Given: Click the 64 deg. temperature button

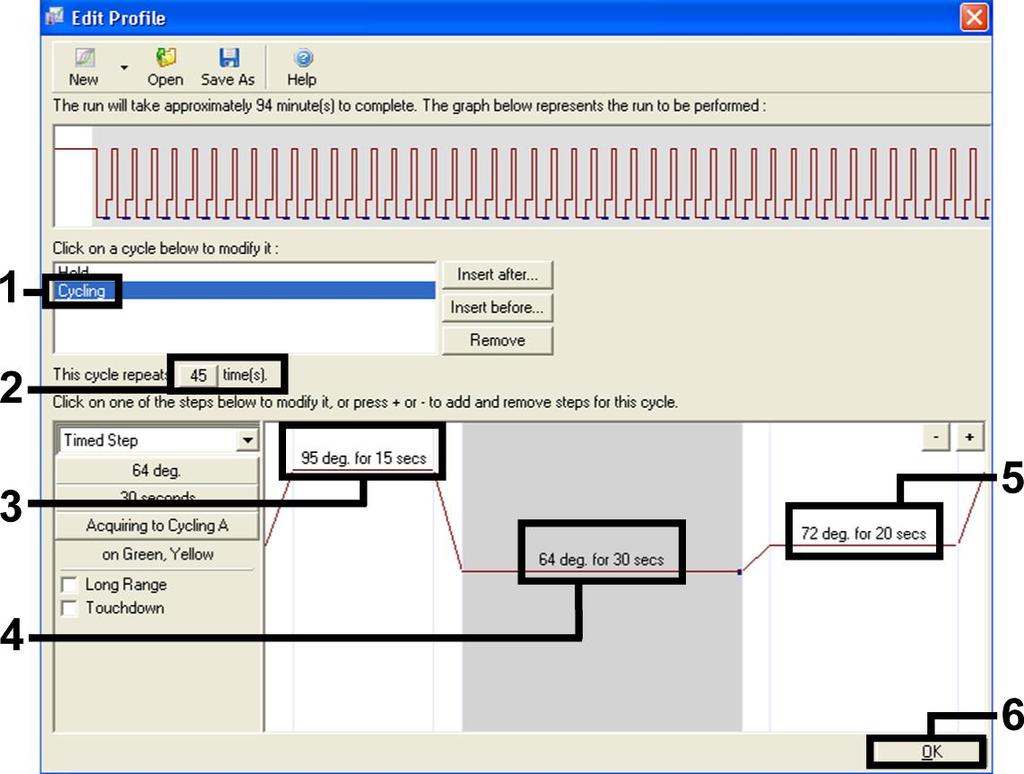Looking at the screenshot, I should pos(157,470).
